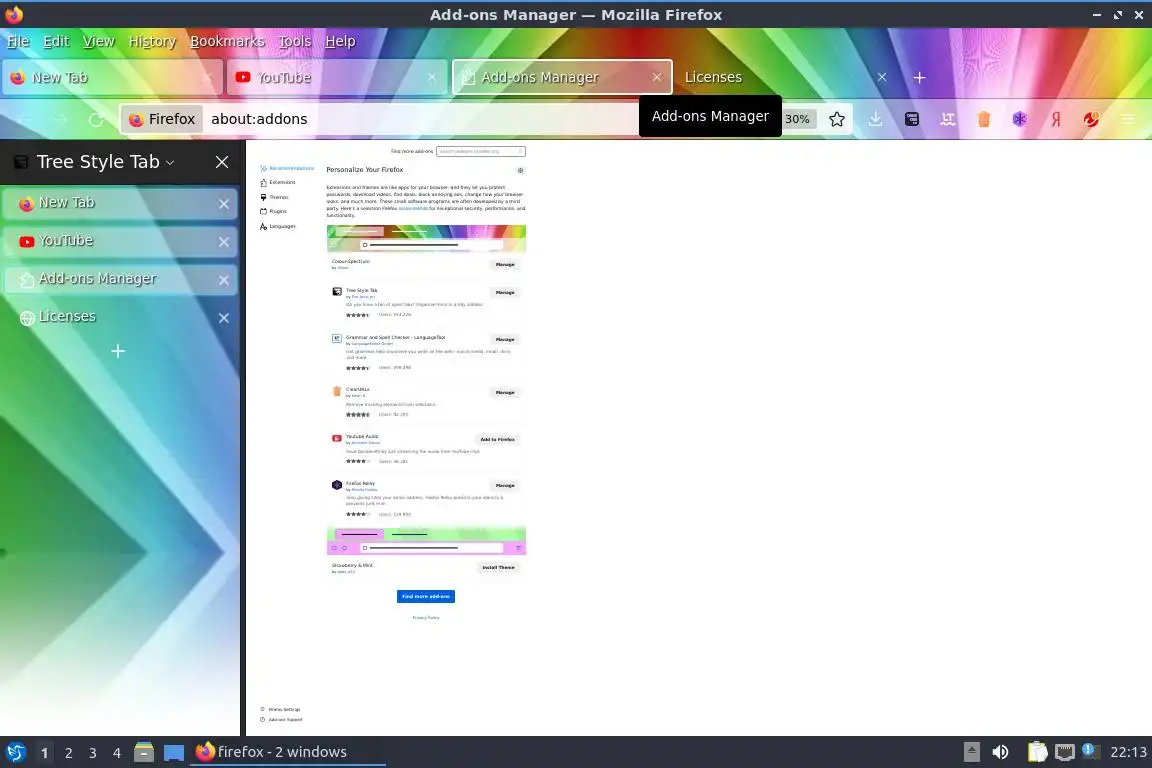Open the volume control in system tray
Screen dimensions: 1152x768
tap(1000, 752)
